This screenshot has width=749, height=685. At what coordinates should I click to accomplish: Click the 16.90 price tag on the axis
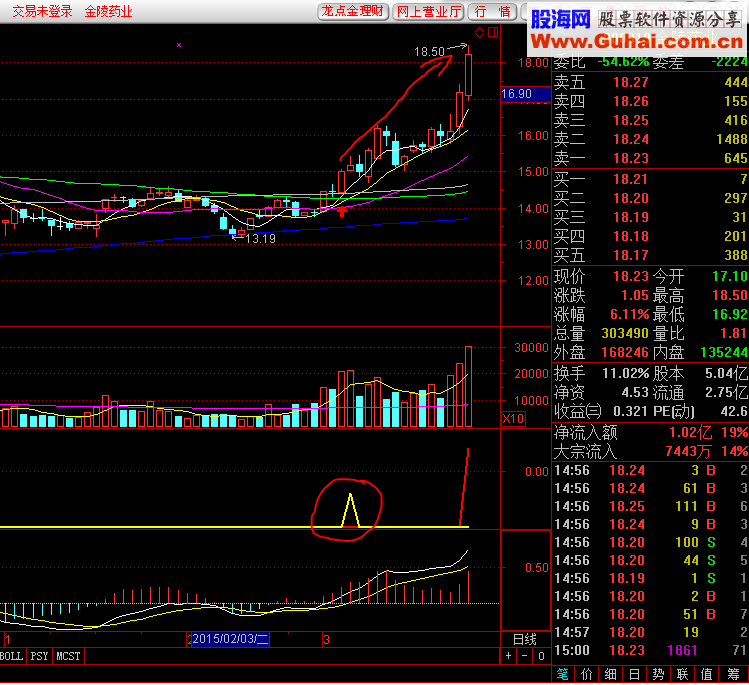pyautogui.click(x=524, y=94)
